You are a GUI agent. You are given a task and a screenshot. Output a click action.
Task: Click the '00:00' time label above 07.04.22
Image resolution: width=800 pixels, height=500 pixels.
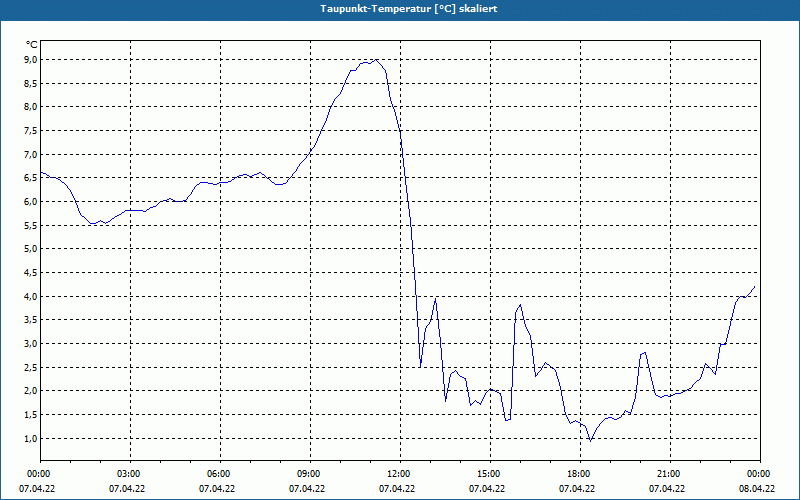[37, 474]
